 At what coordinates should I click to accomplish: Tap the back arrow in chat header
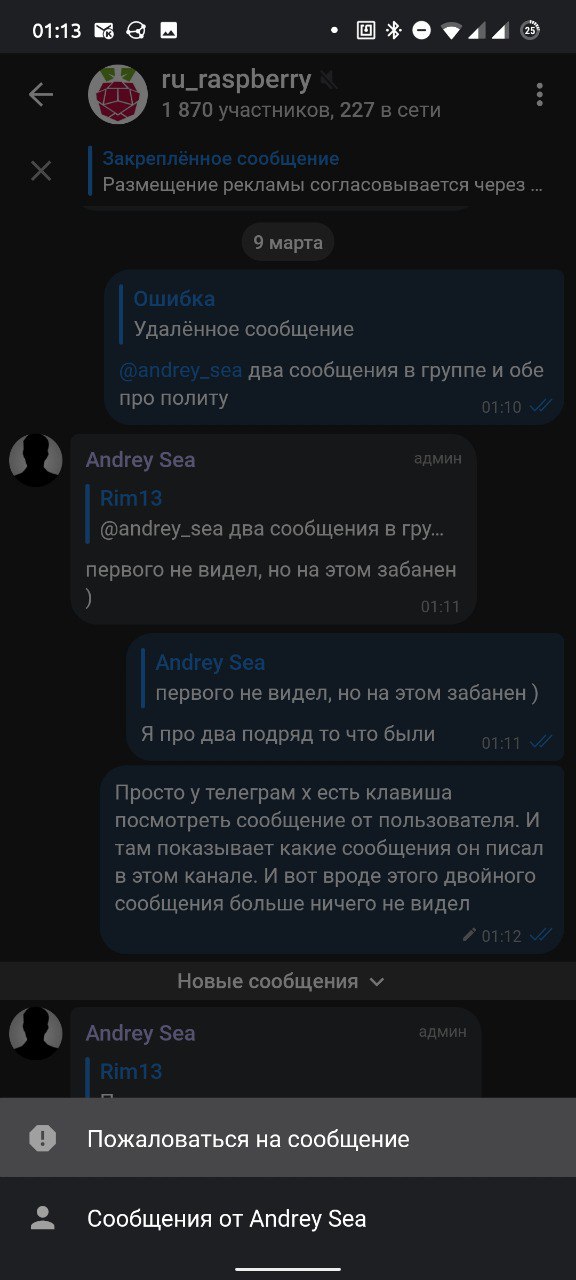pyautogui.click(x=41, y=95)
